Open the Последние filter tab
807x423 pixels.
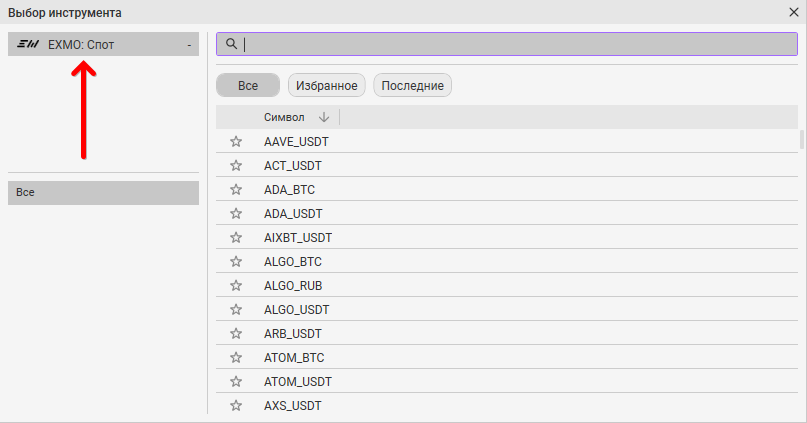pos(412,86)
